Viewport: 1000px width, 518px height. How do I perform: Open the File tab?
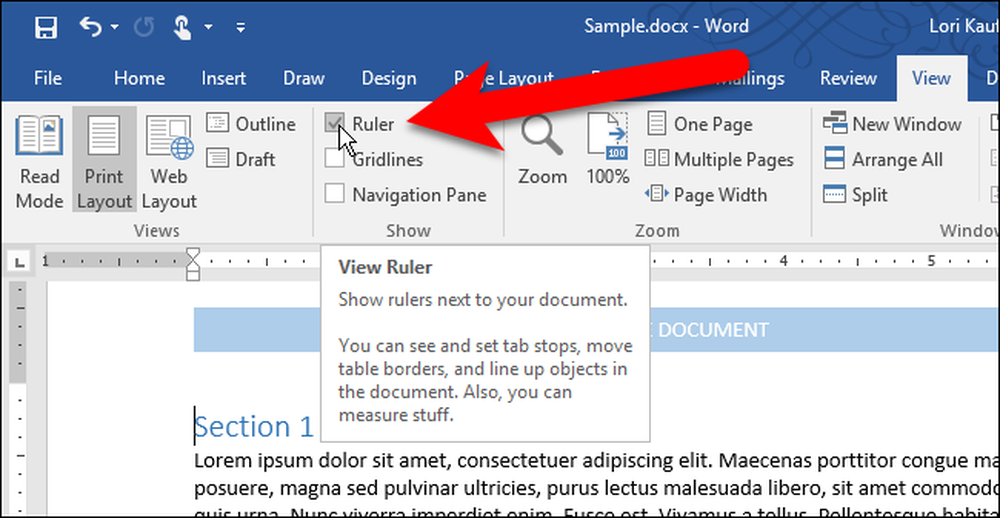point(48,78)
